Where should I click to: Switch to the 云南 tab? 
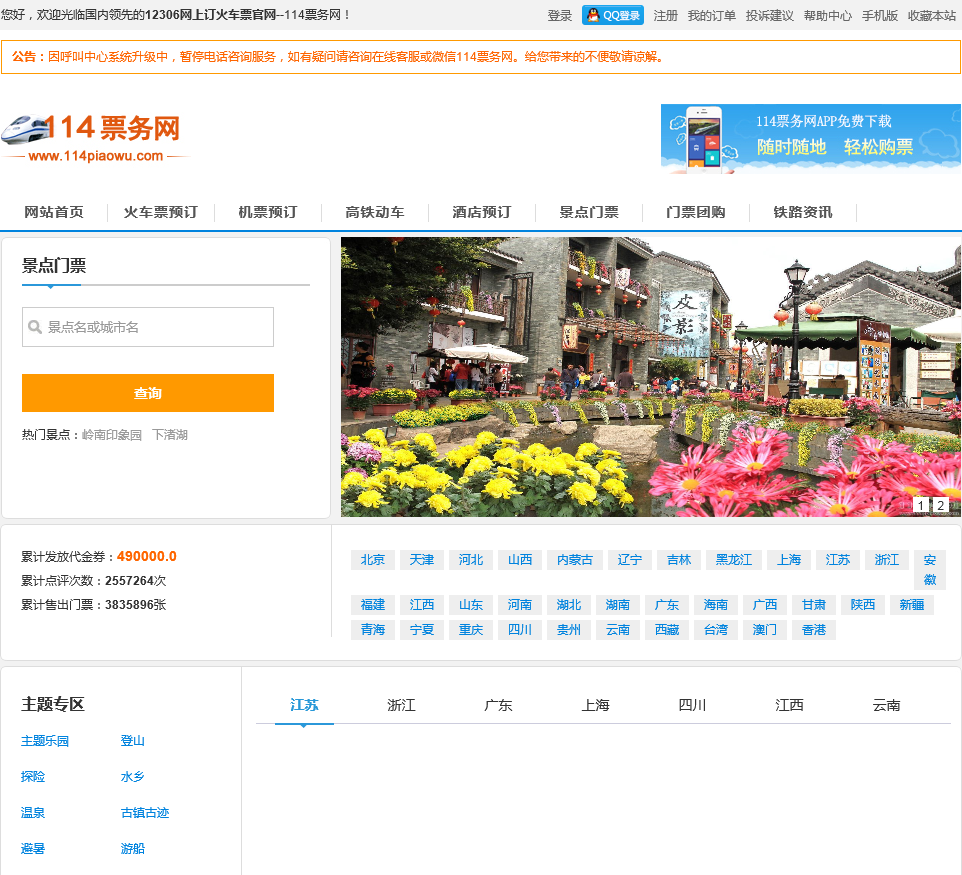(886, 705)
